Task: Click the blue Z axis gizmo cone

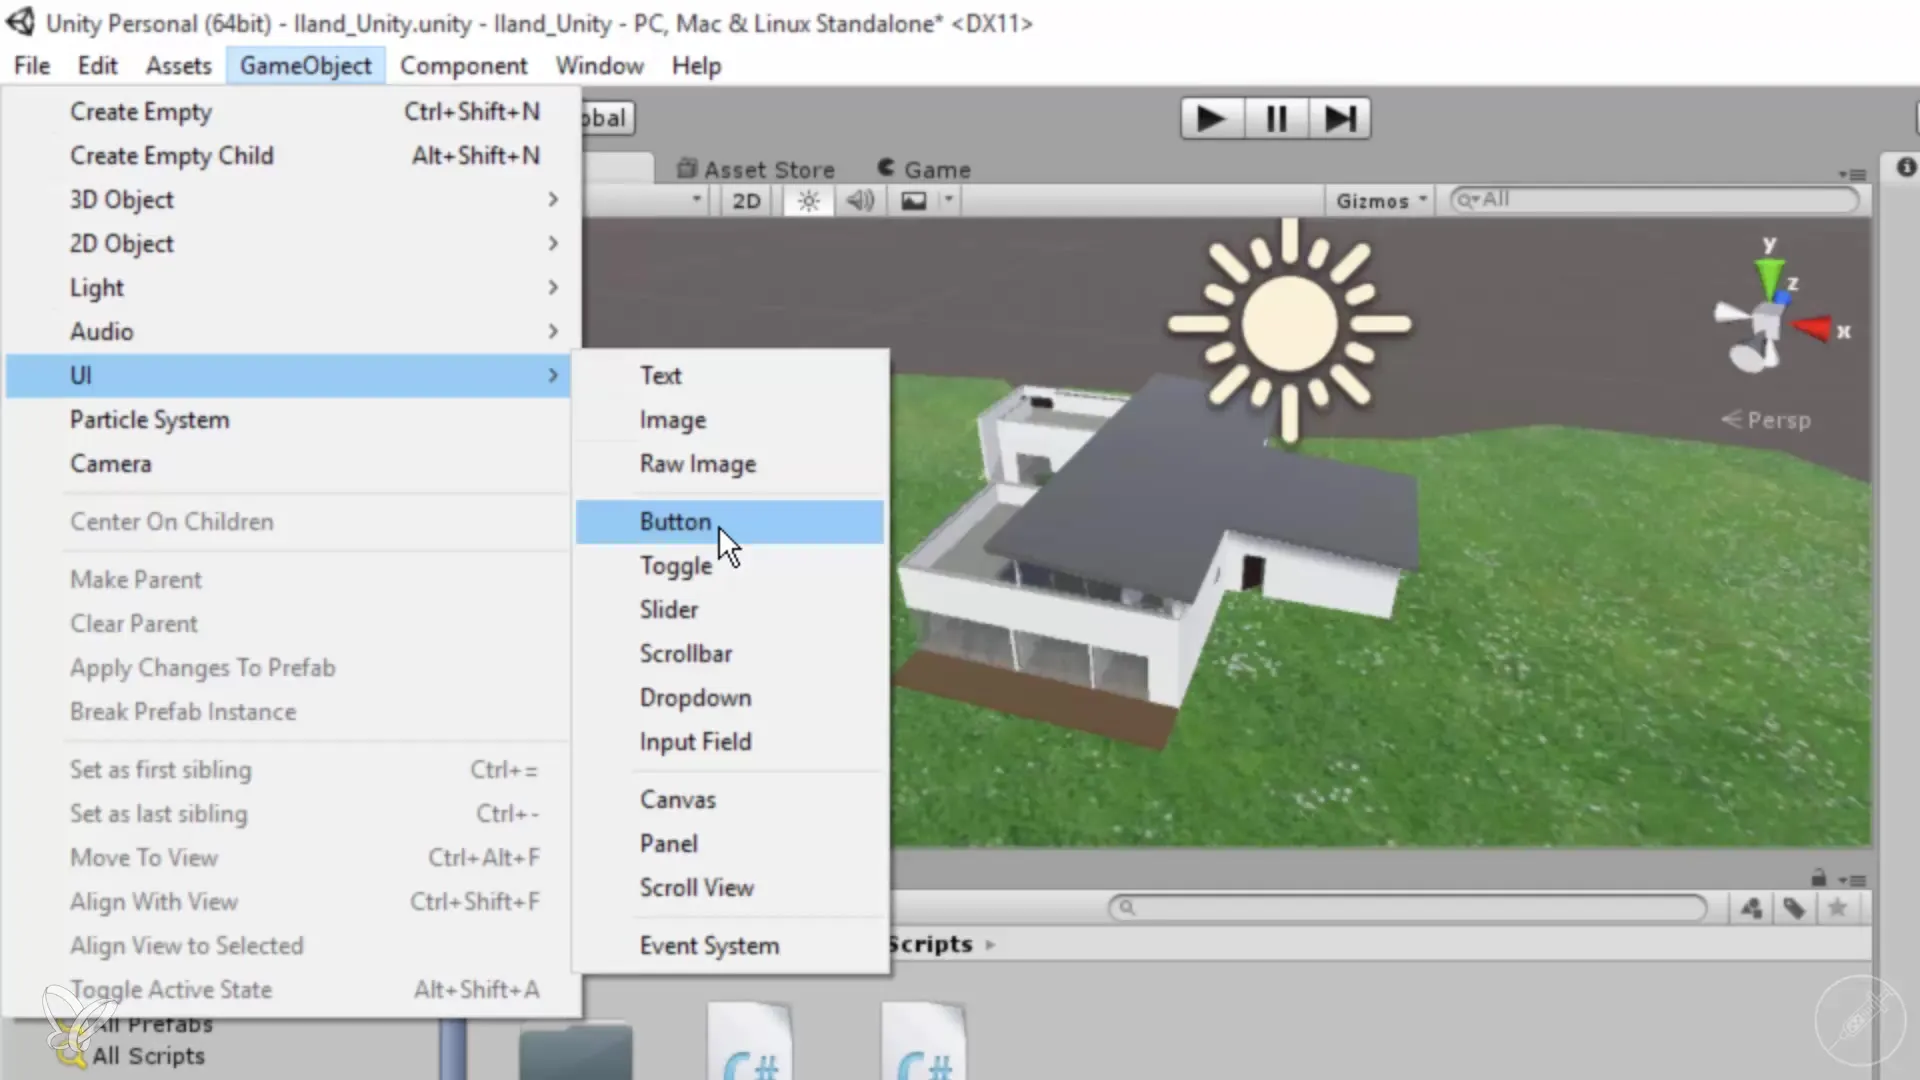Action: tap(1781, 296)
